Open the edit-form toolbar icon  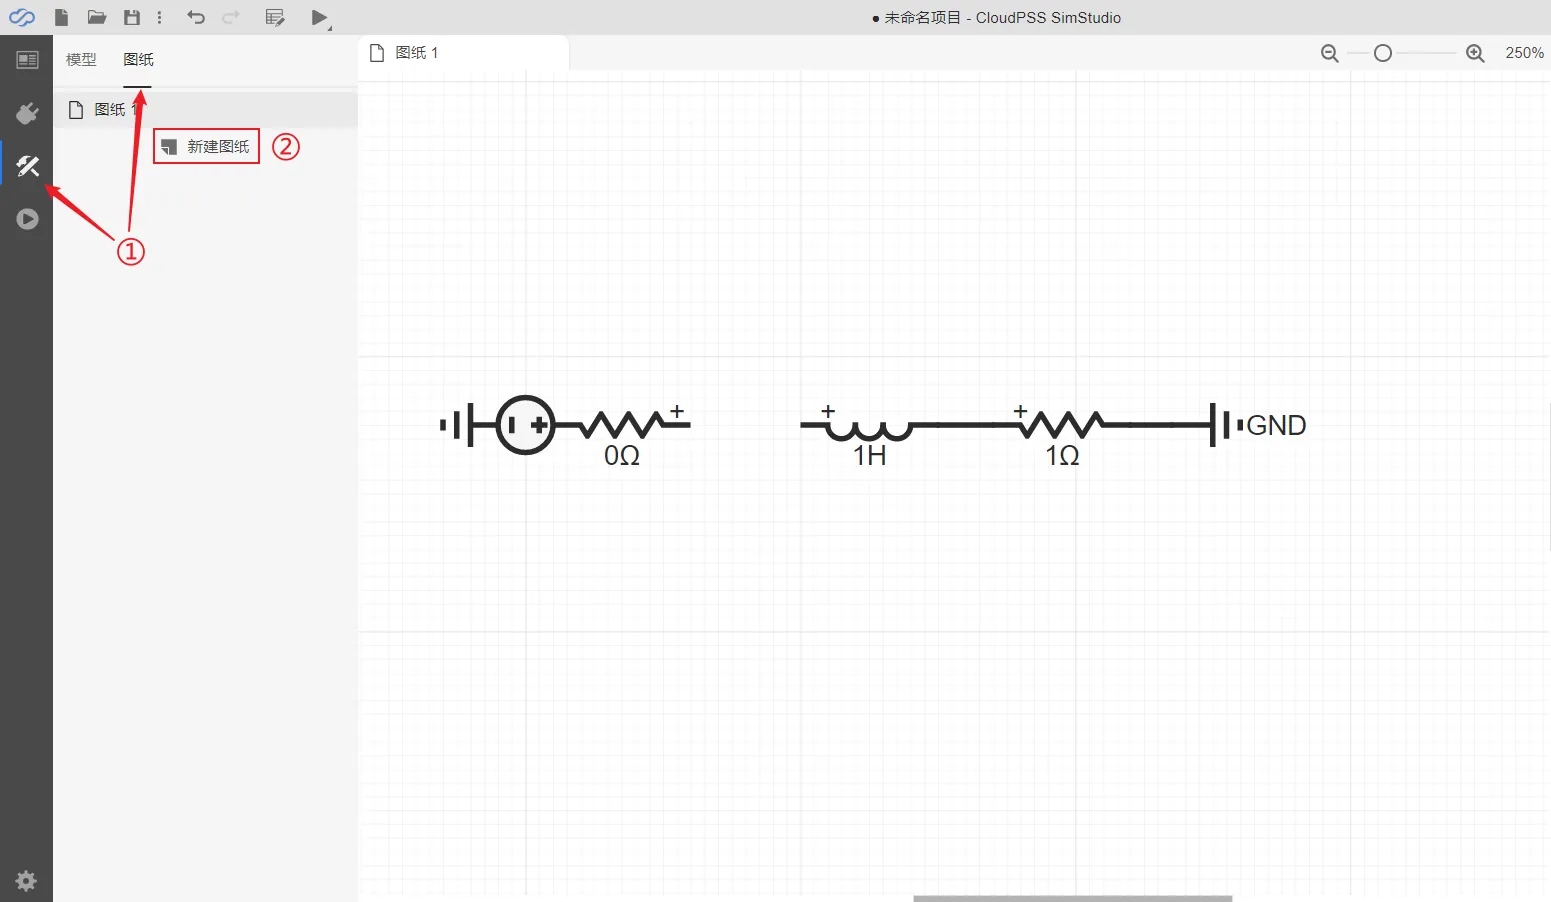pyautogui.click(x=275, y=17)
